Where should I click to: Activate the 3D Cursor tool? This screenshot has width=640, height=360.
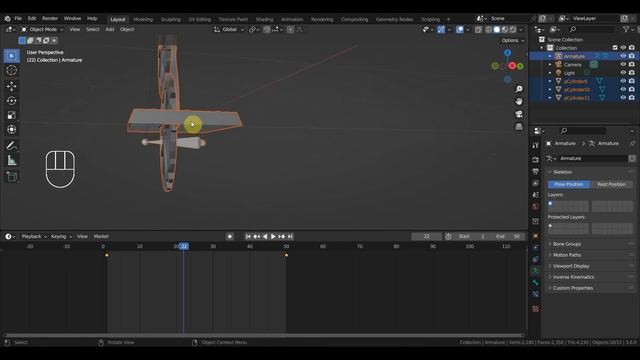(x=11, y=70)
